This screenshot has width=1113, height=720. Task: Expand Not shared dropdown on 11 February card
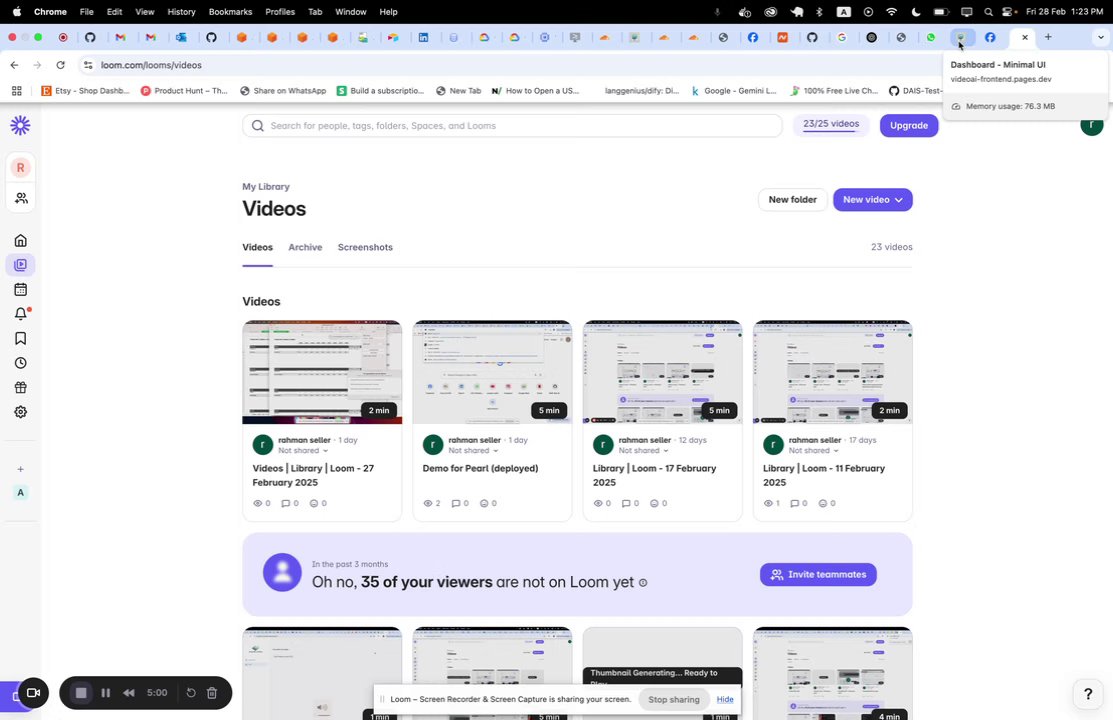(813, 451)
